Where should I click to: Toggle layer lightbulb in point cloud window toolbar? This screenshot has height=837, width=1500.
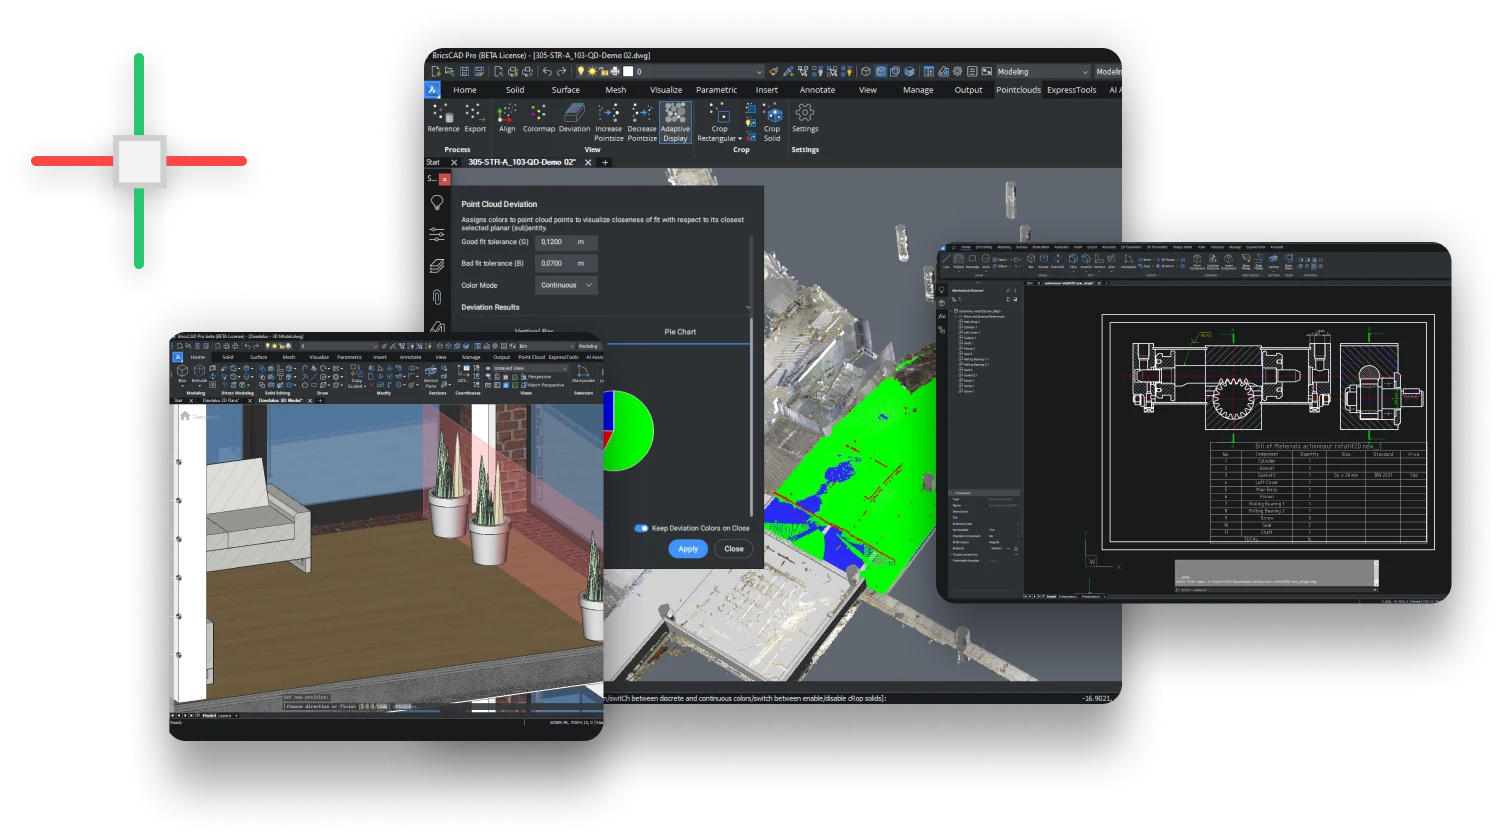tap(580, 72)
